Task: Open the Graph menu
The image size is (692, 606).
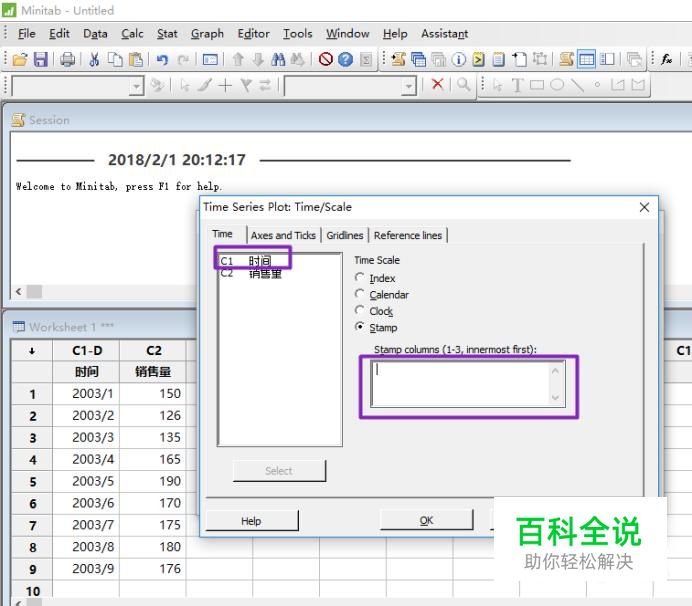Action: pyautogui.click(x=207, y=34)
